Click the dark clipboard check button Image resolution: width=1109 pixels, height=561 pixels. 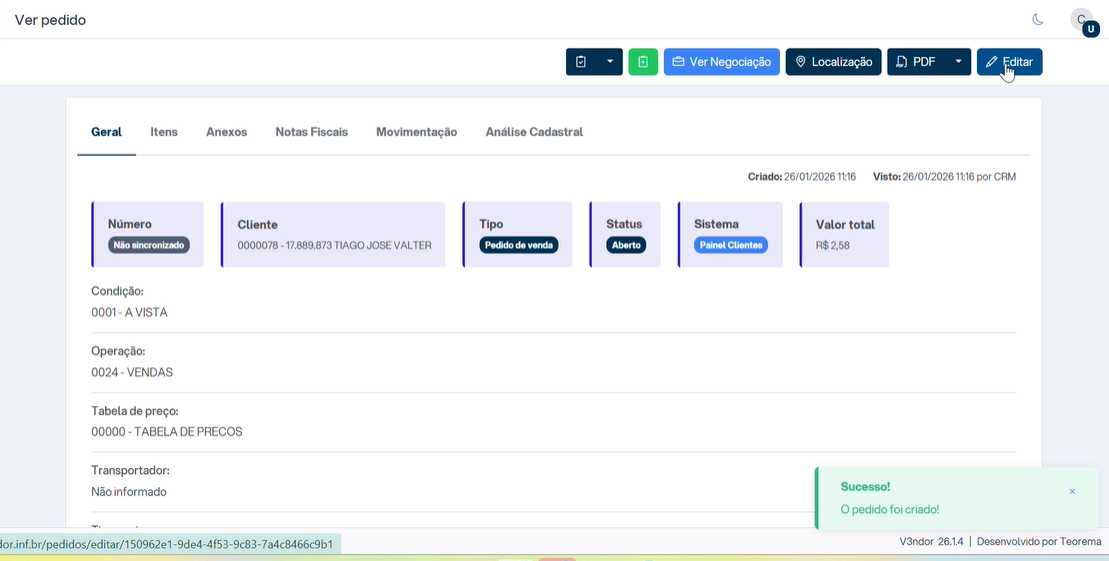tap(581, 62)
